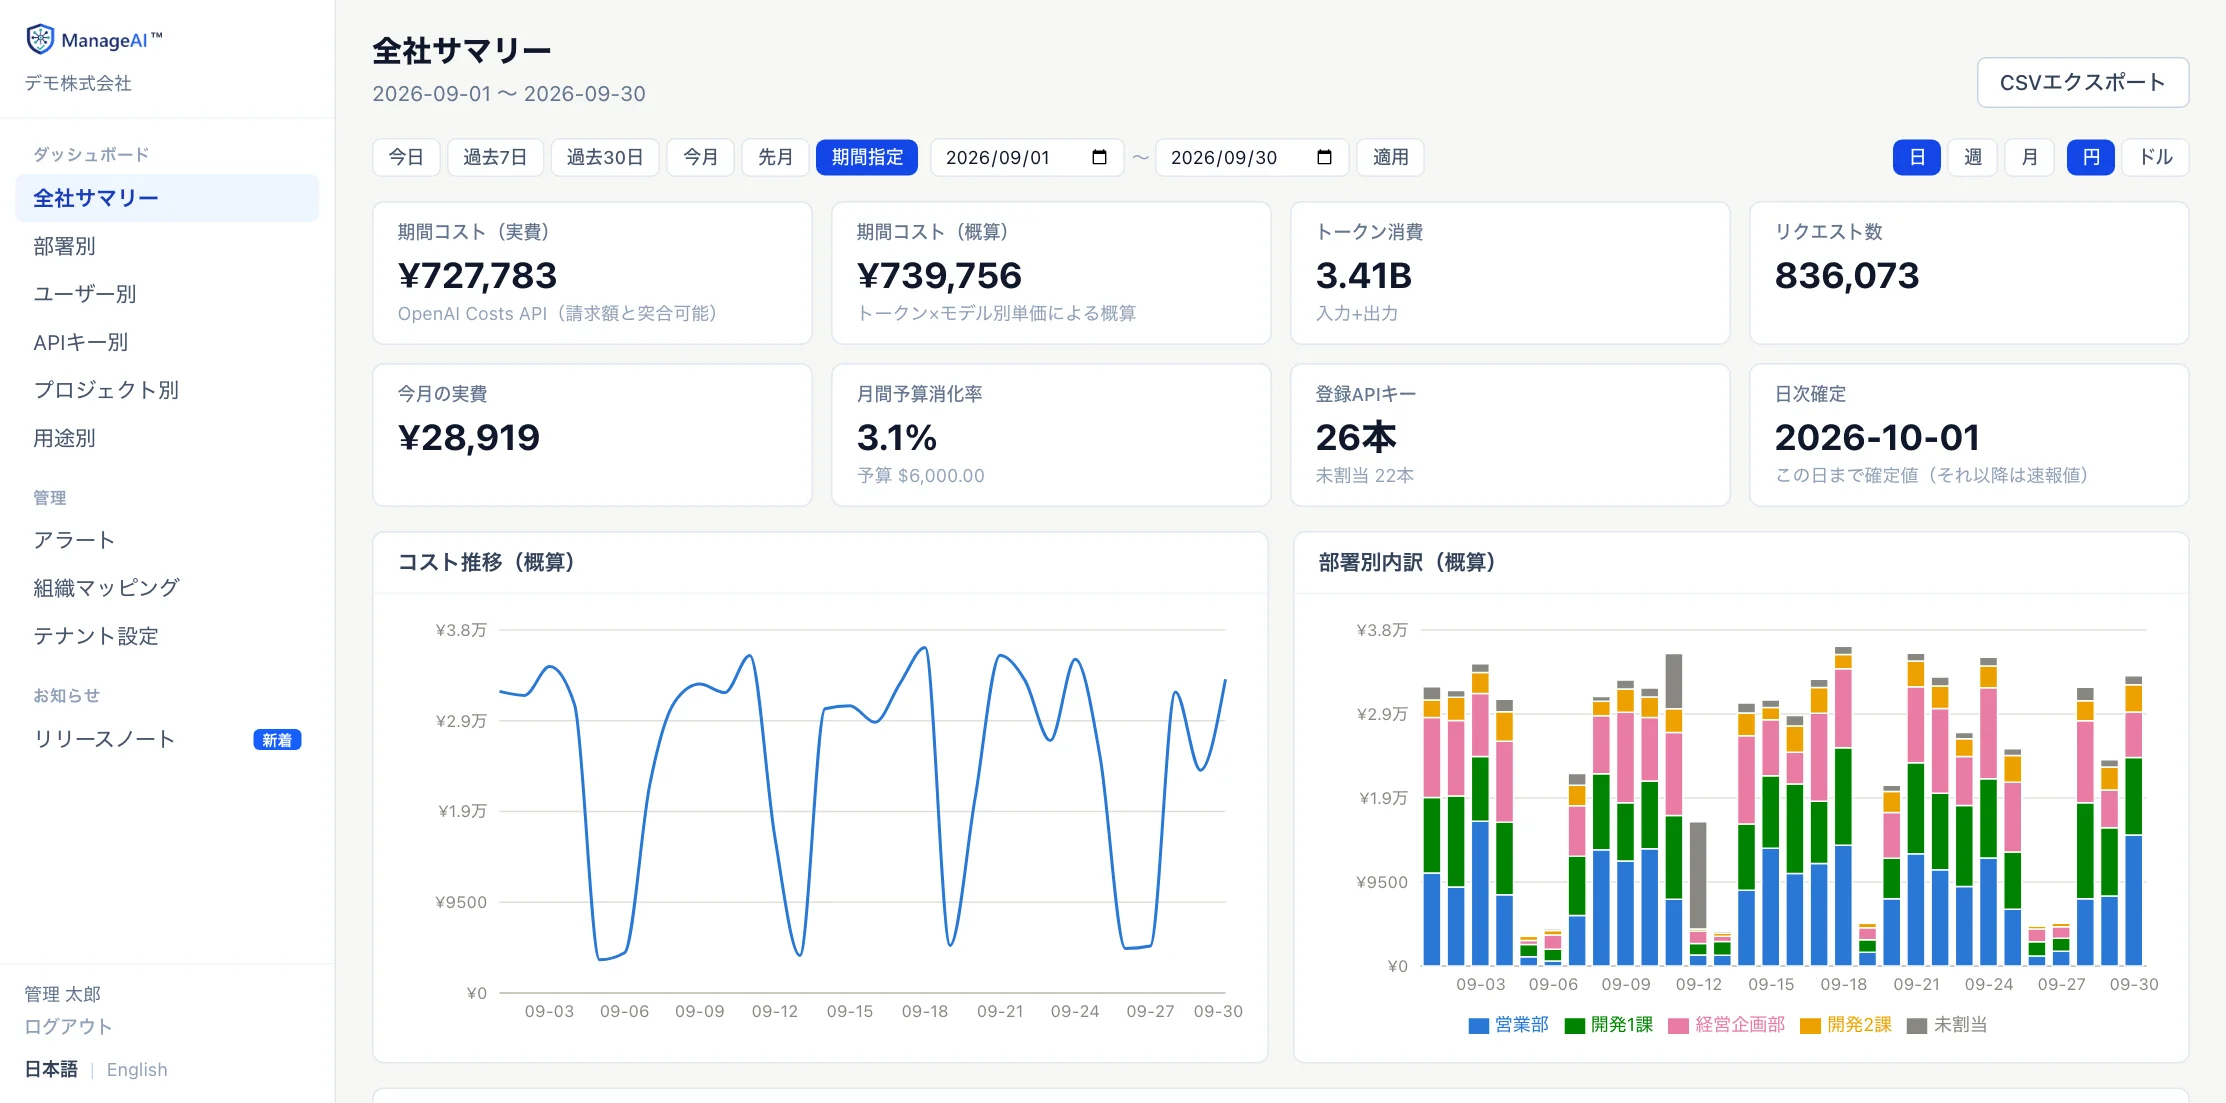Switch language to 日本語
Image resolution: width=2226 pixels, height=1103 pixels.
(x=51, y=1070)
